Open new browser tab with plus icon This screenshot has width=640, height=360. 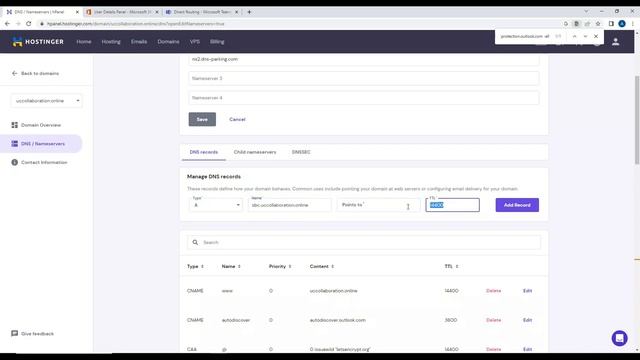coord(249,12)
